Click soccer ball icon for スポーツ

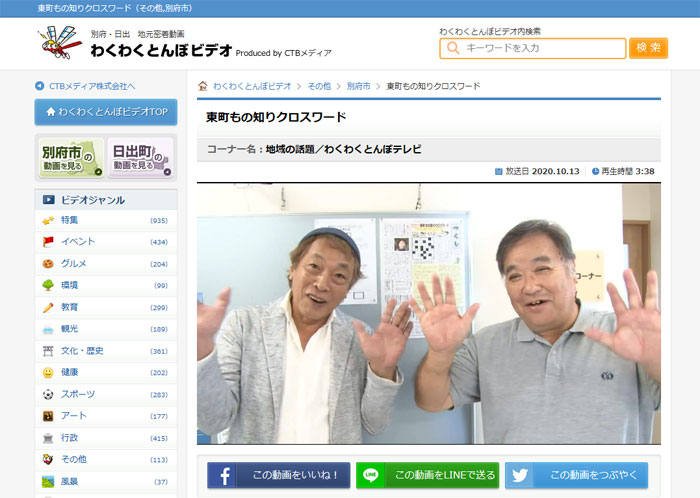pyautogui.click(x=48, y=394)
